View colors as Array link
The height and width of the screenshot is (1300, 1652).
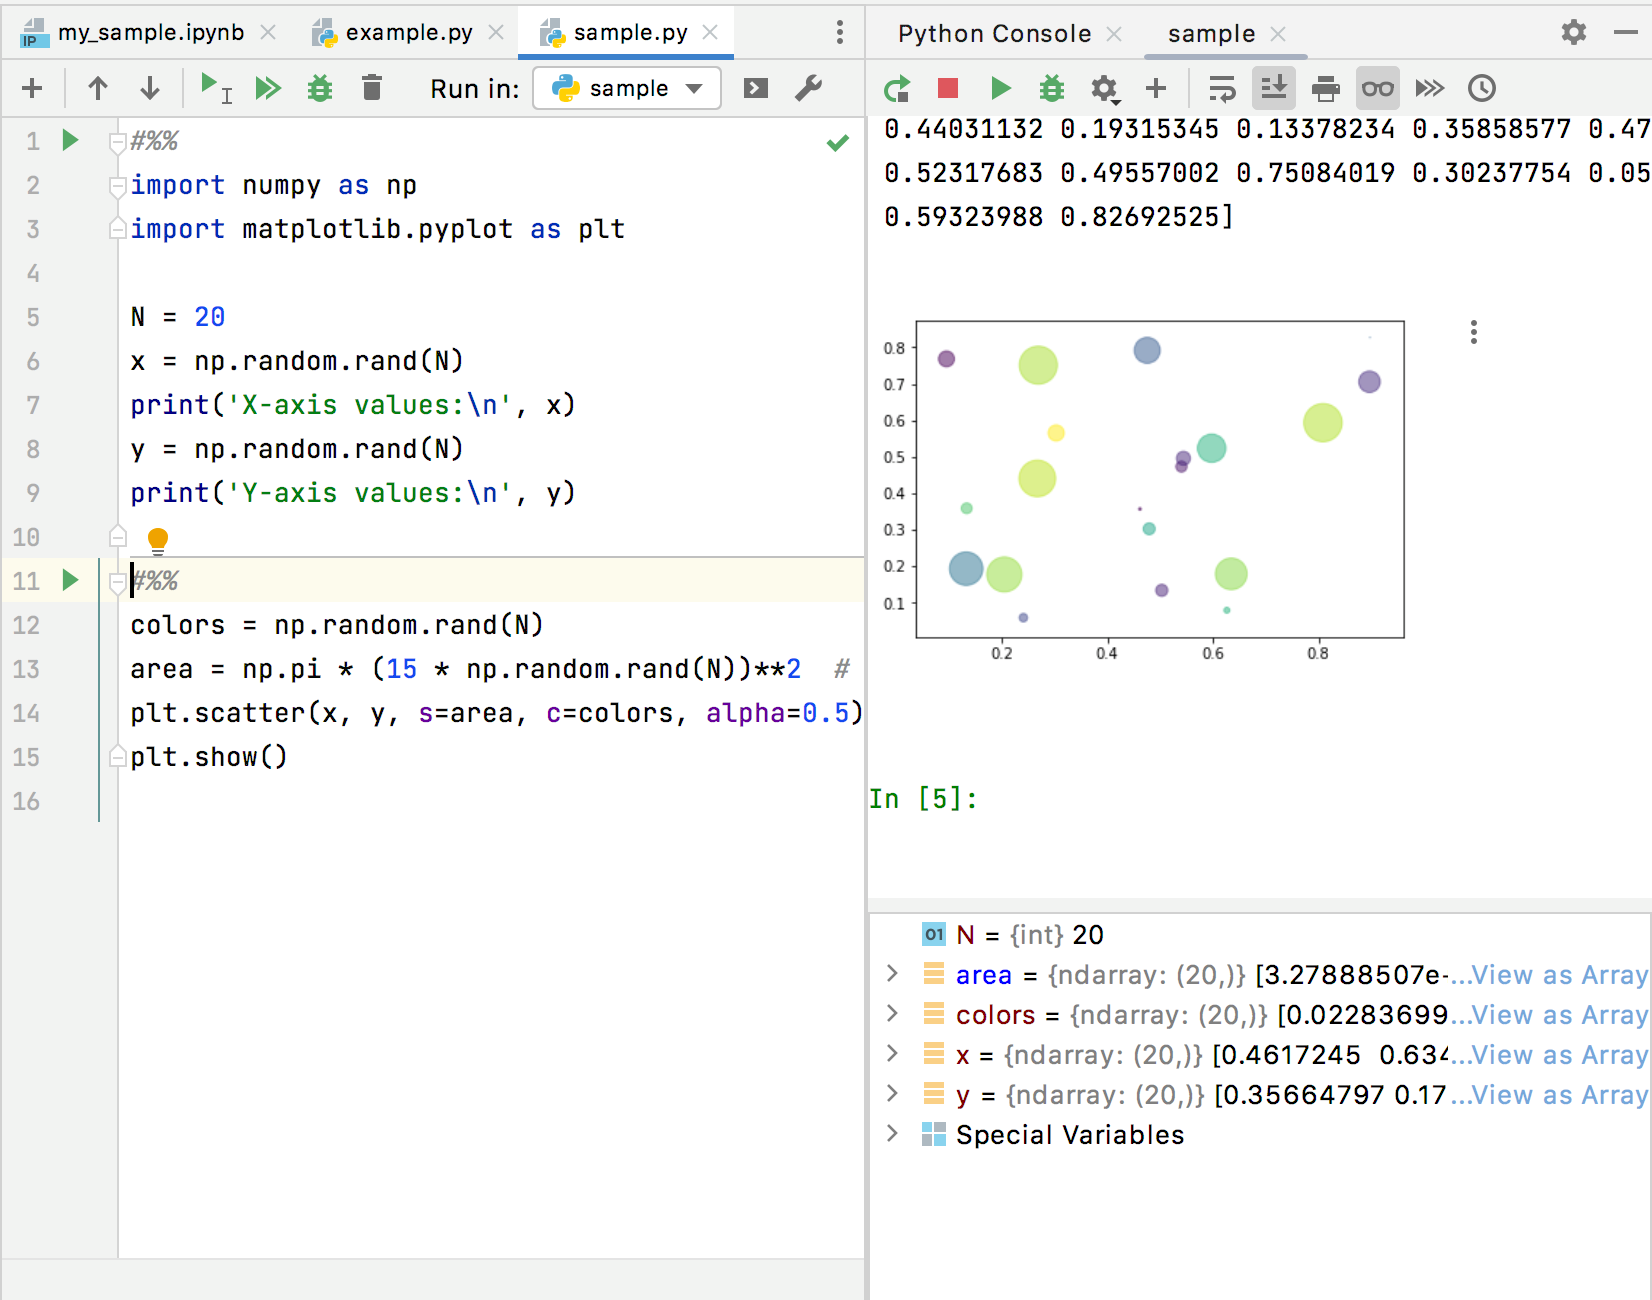pyautogui.click(x=1559, y=1015)
